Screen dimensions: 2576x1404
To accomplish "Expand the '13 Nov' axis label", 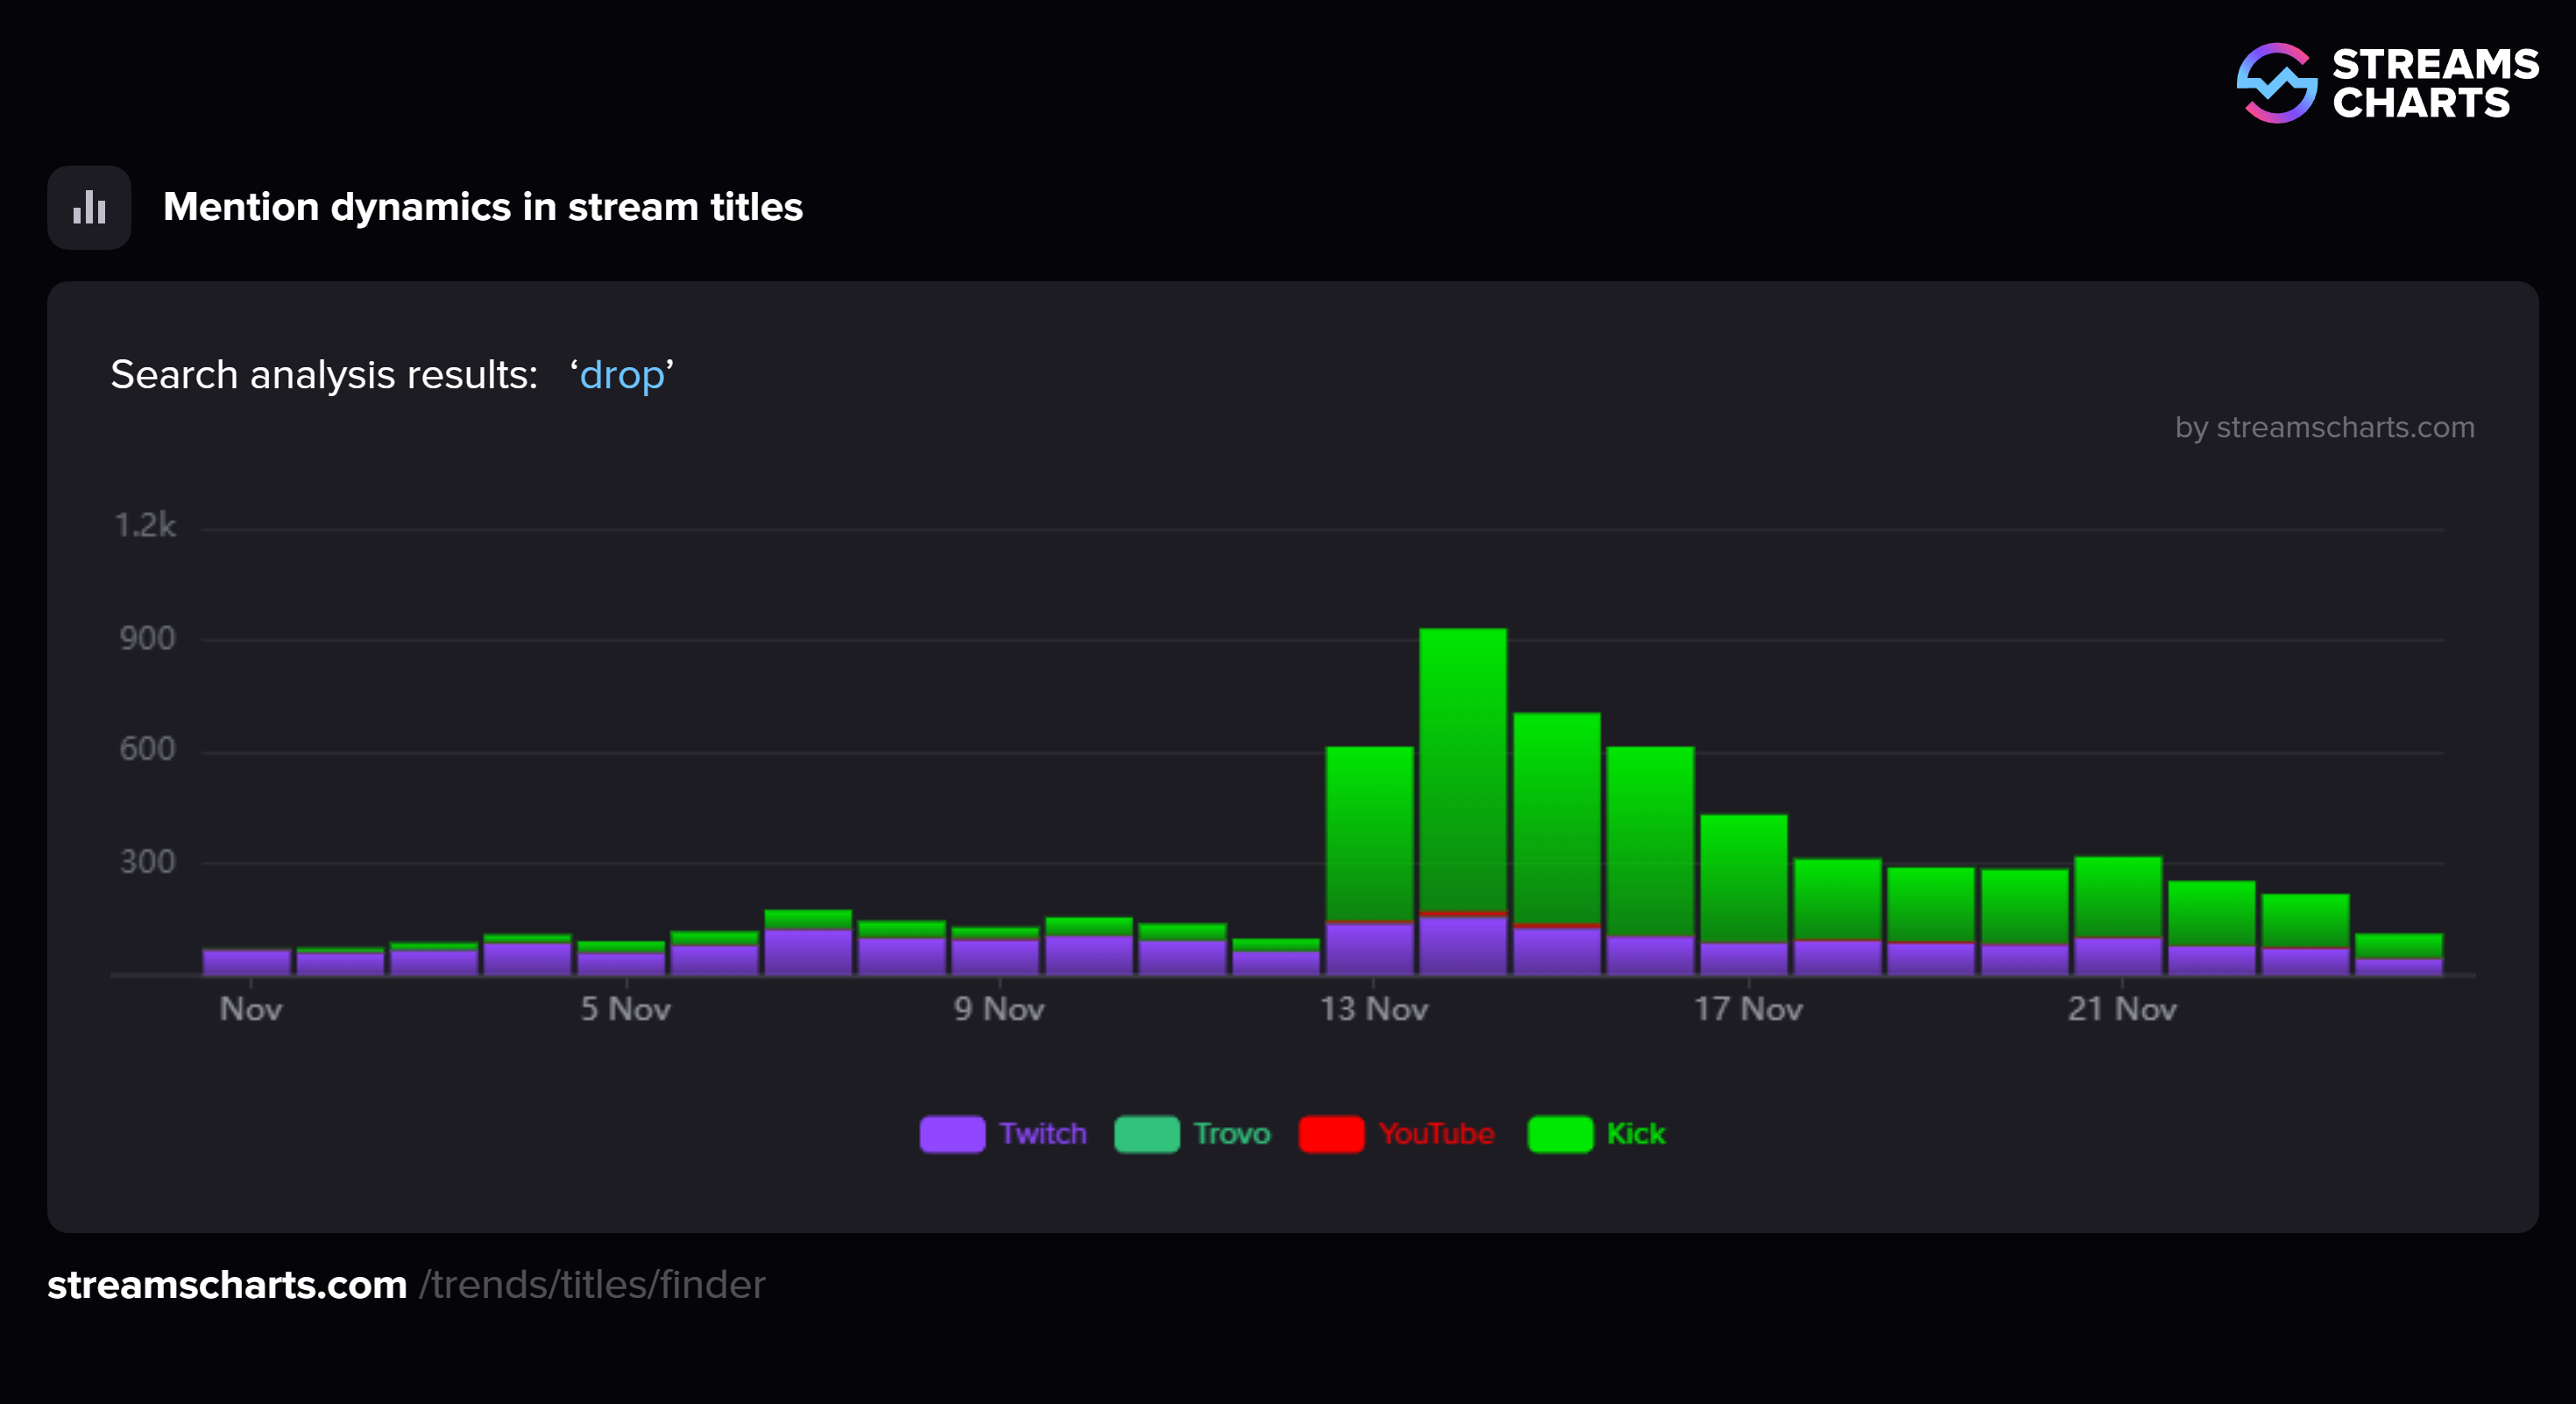I will [x=1377, y=1009].
